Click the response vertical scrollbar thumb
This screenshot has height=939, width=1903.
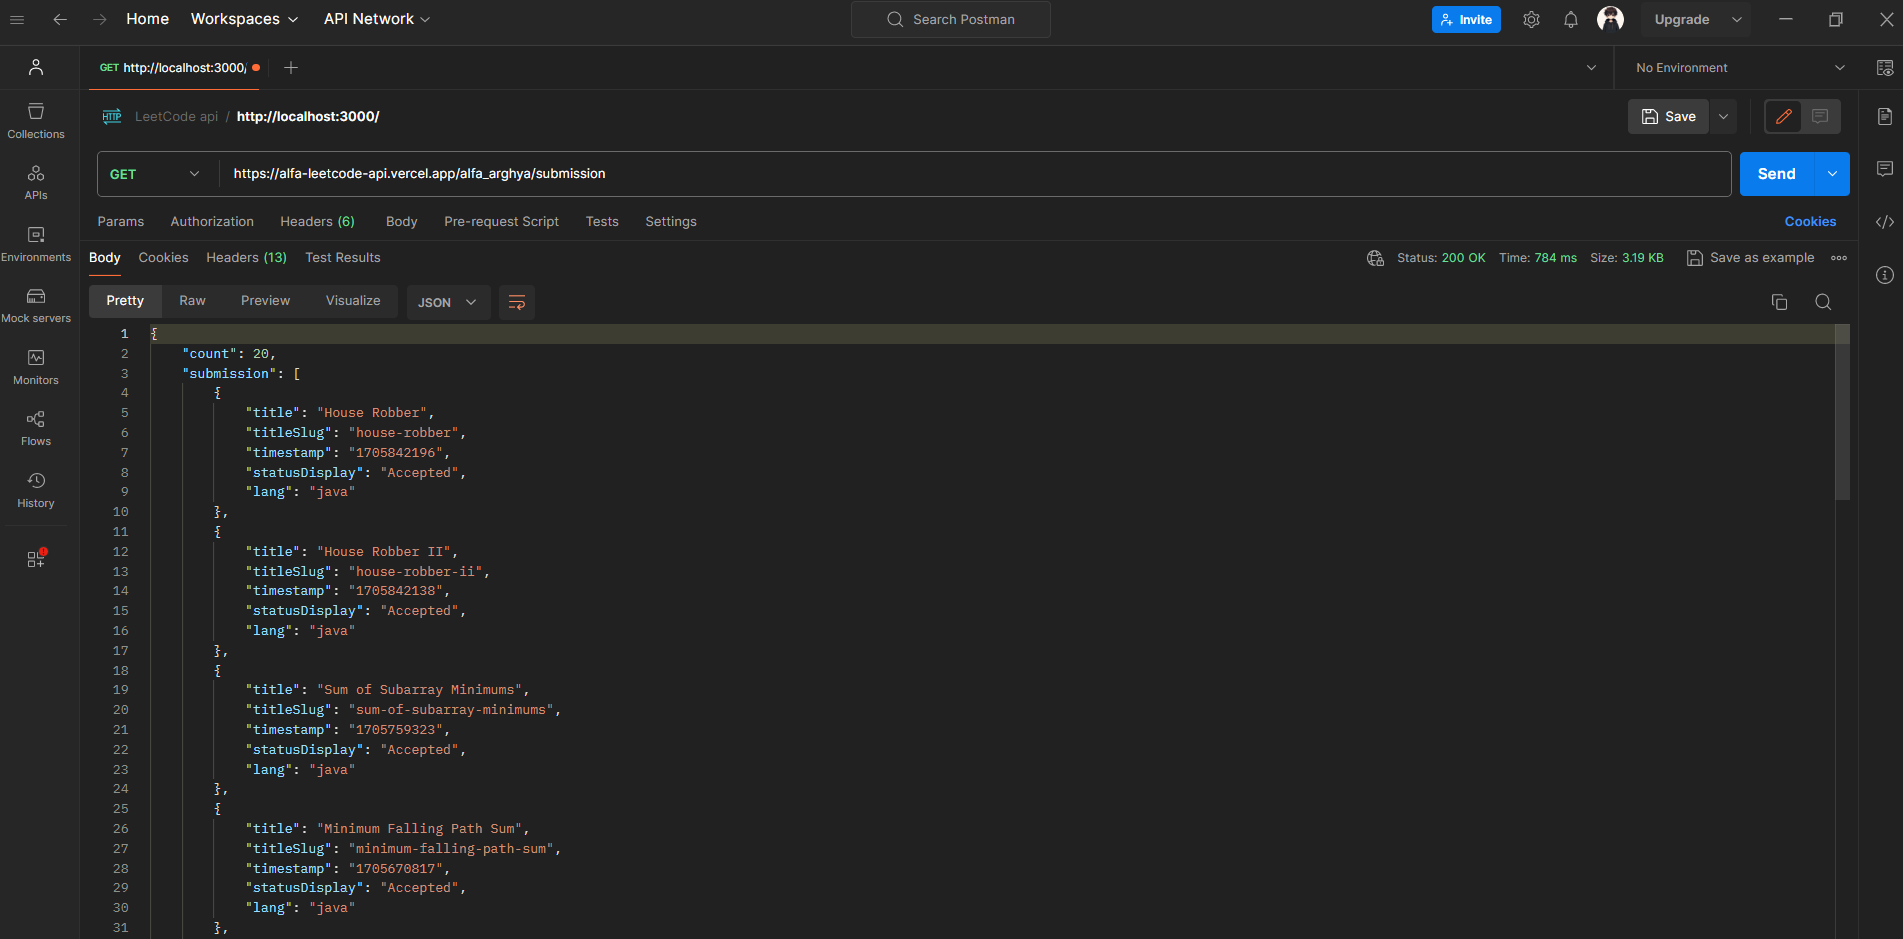(x=1842, y=412)
